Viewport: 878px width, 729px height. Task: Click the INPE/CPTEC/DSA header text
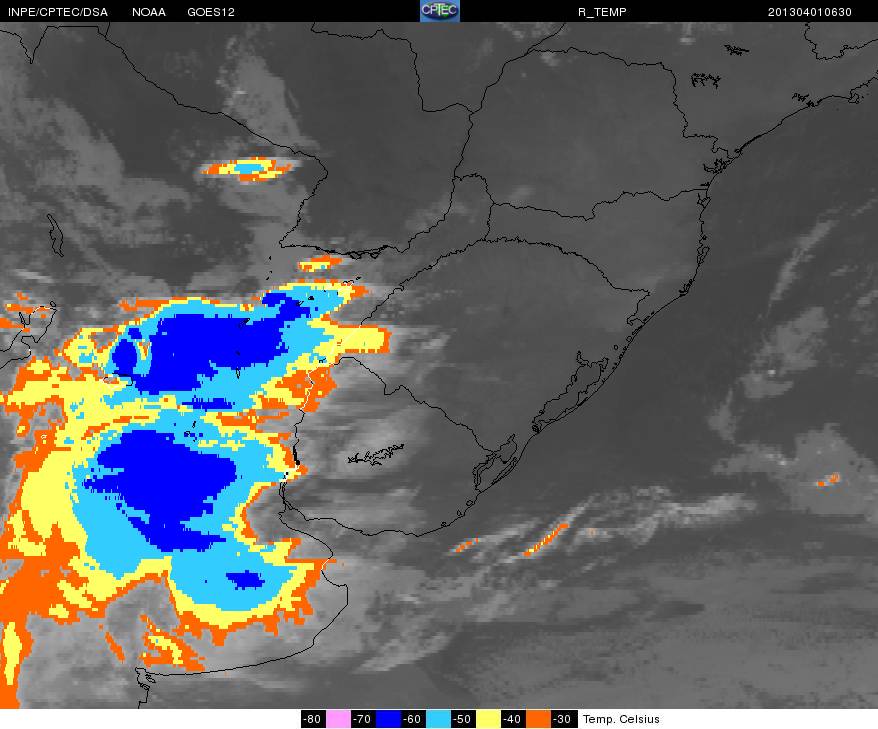58,12
